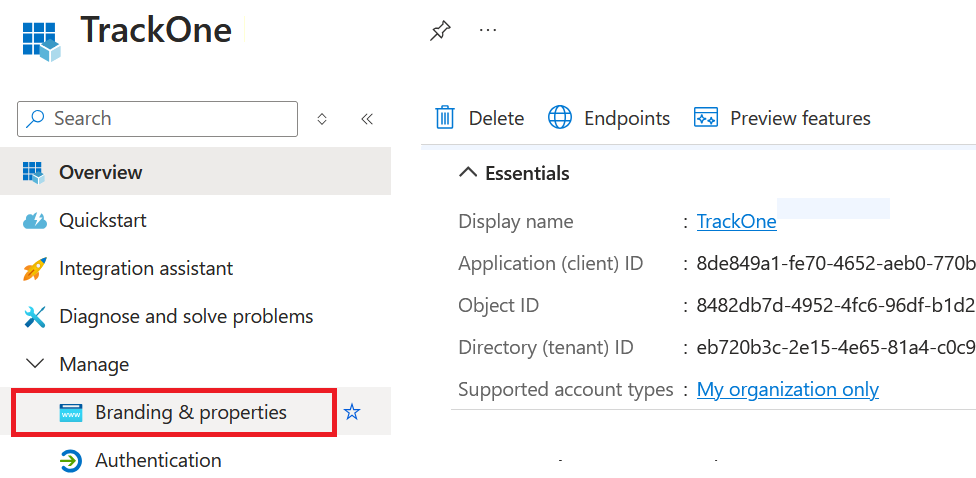Click the Directory (tenant) ID value
The image size is (976, 478).
(836, 347)
